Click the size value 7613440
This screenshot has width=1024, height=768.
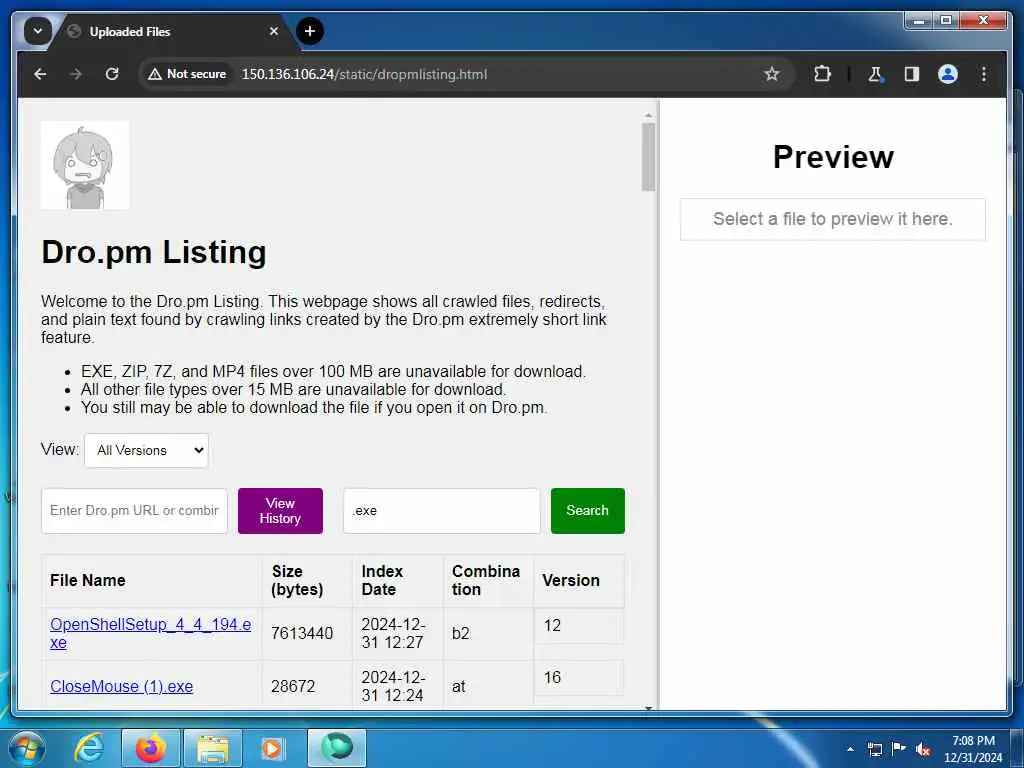302,633
